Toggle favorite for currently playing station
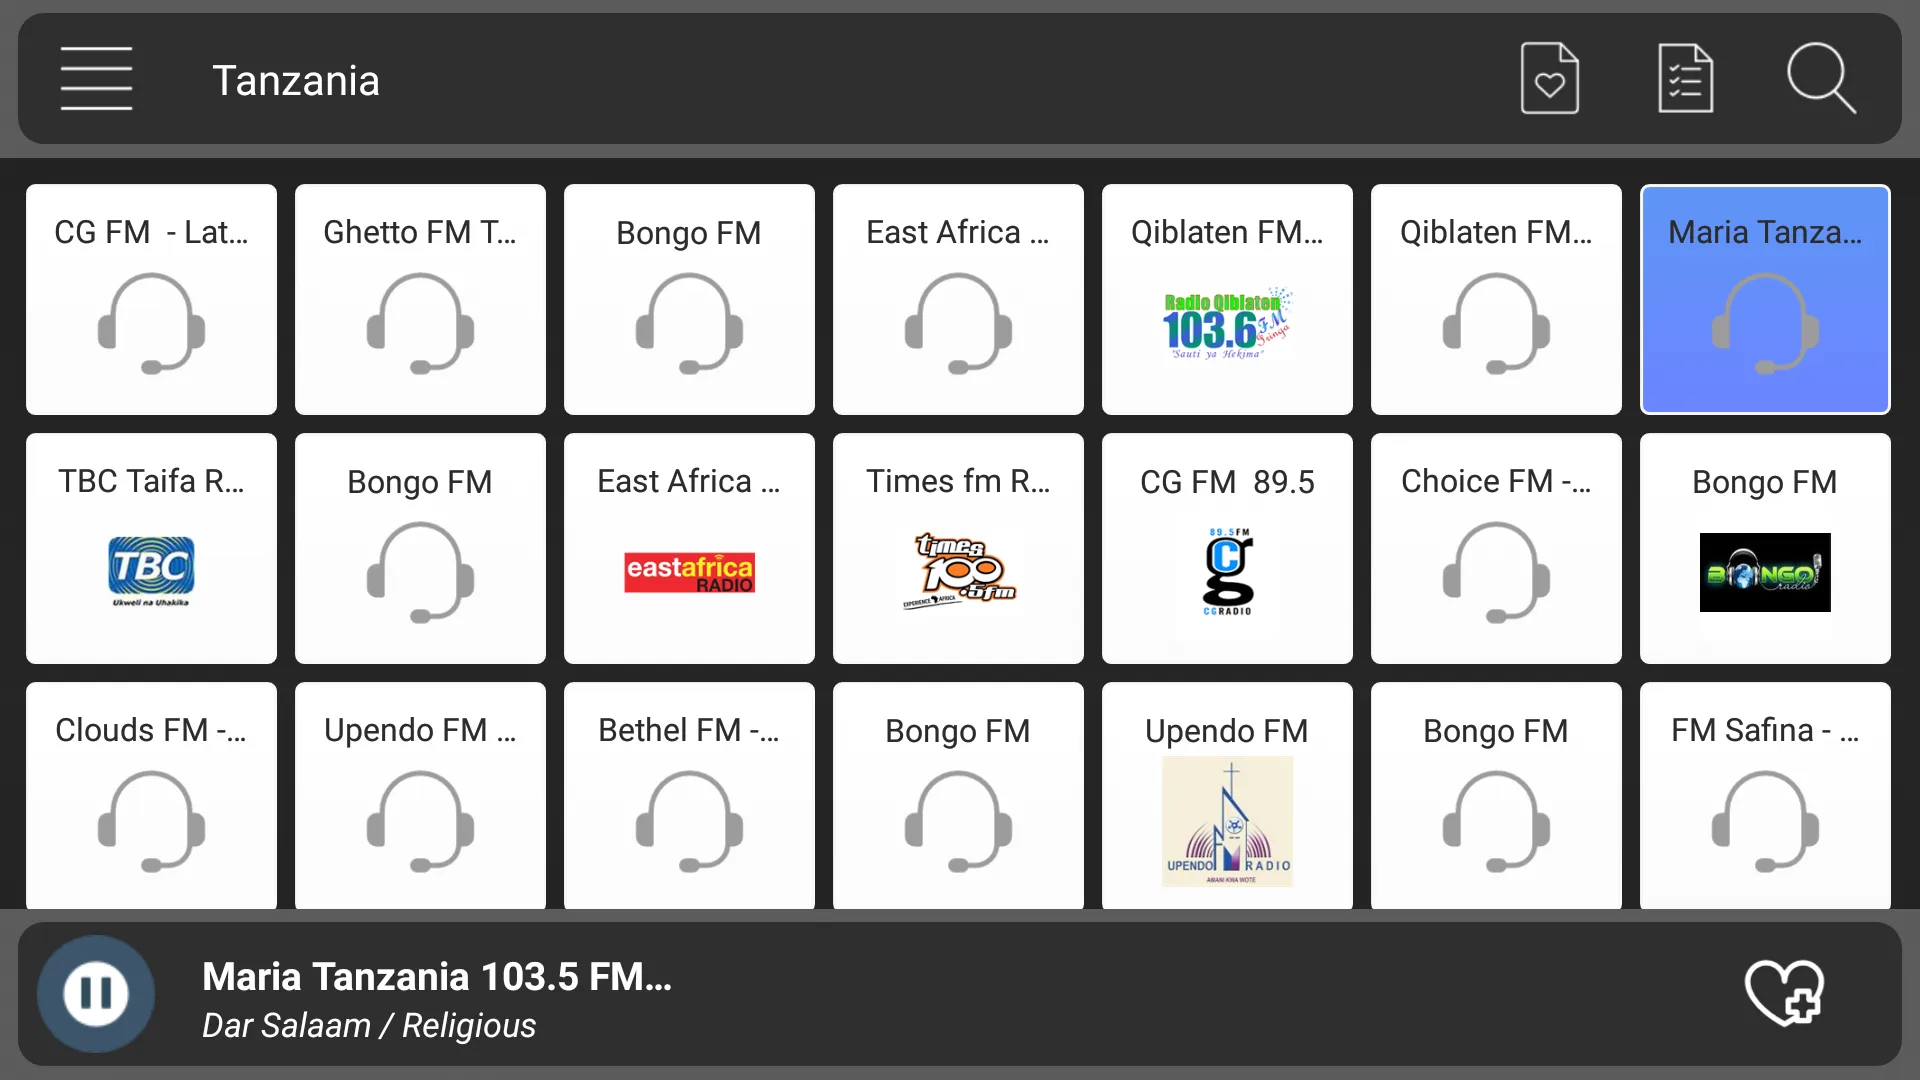The height and width of the screenshot is (1080, 1920). [1784, 993]
